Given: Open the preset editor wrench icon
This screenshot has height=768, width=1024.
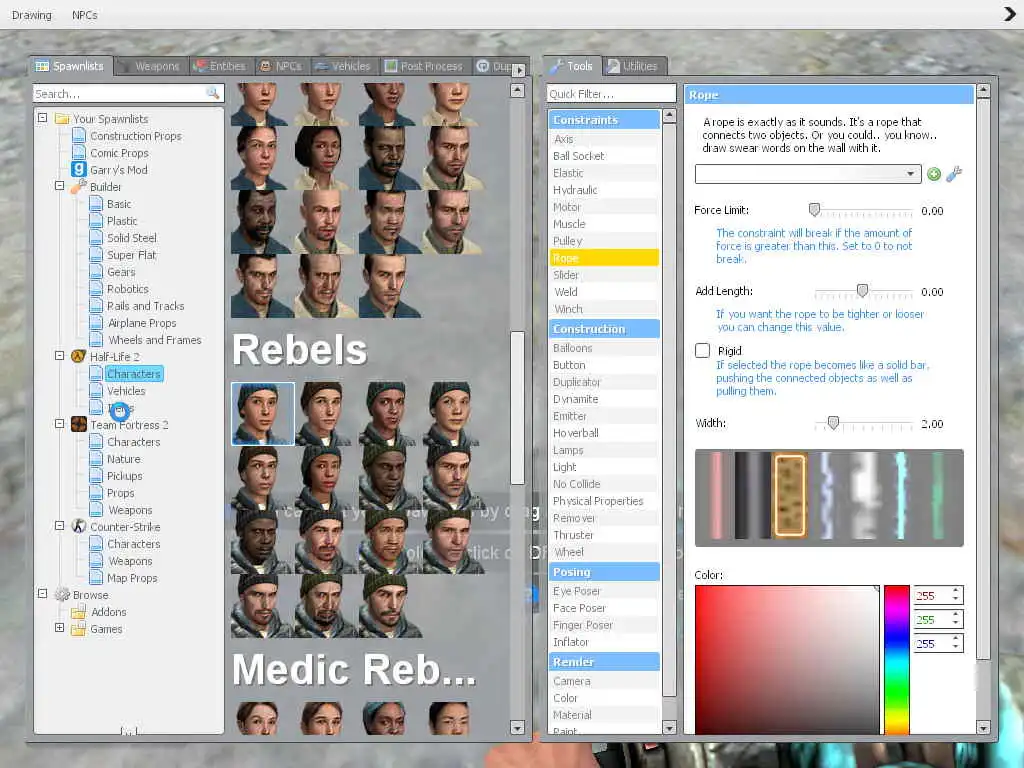Looking at the screenshot, I should click(954, 174).
